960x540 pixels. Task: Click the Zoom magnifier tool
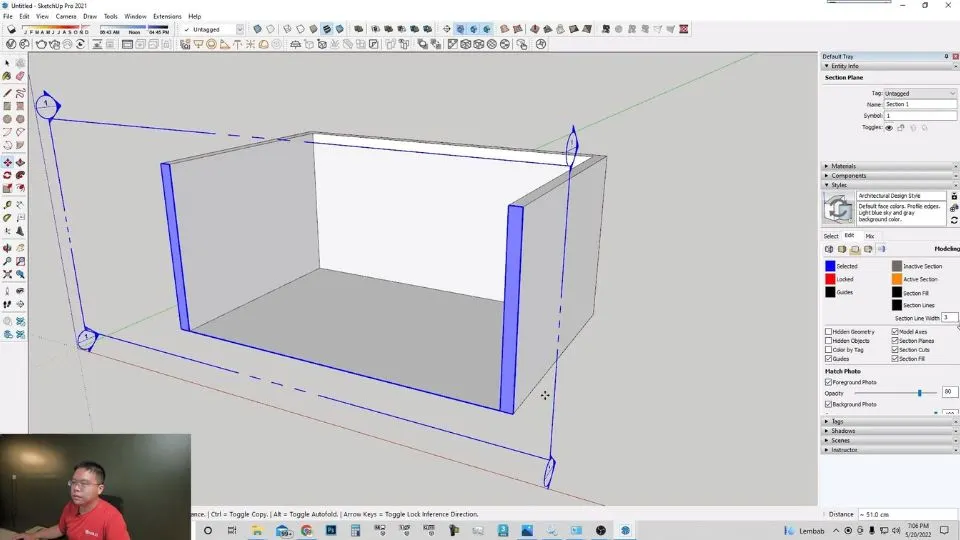click(x=7, y=261)
